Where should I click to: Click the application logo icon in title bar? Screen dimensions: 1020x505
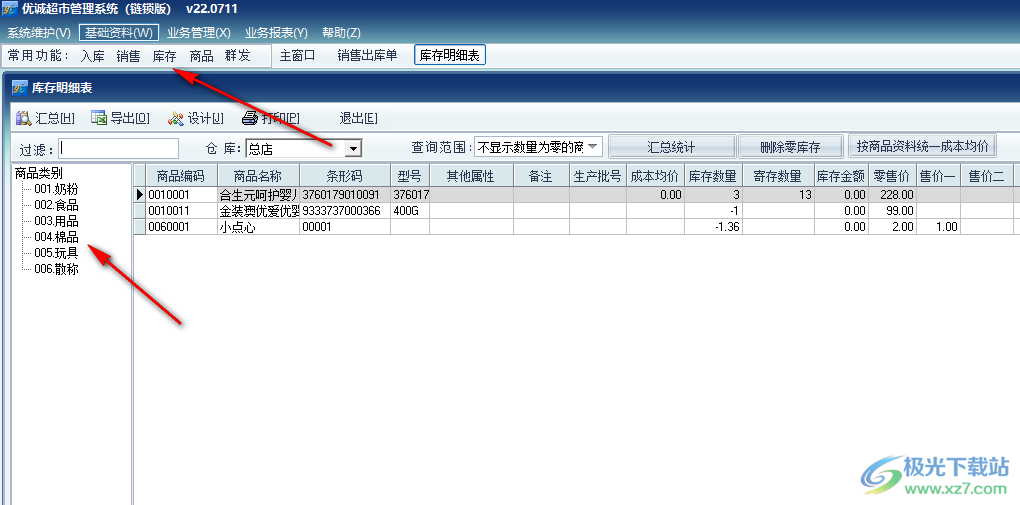coord(10,8)
